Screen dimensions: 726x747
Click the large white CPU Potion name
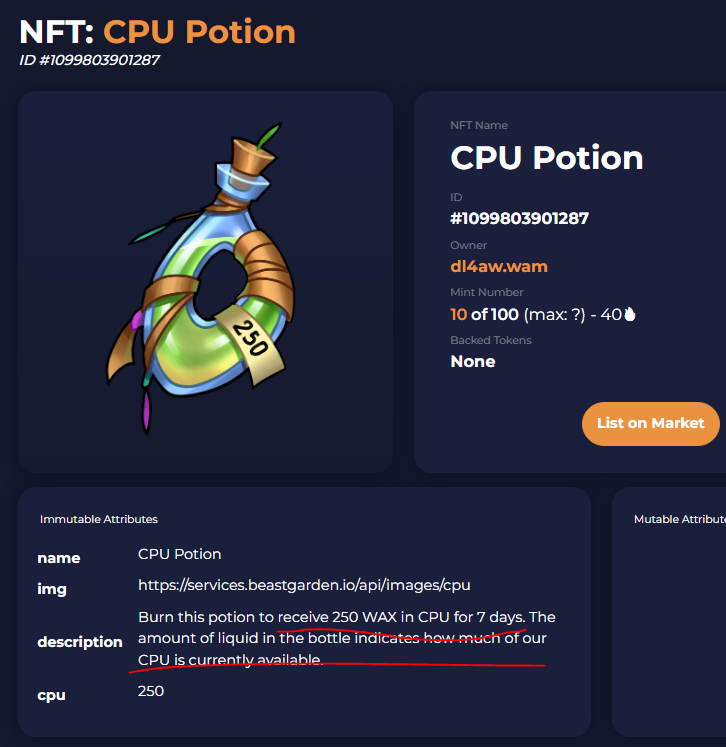(x=546, y=158)
